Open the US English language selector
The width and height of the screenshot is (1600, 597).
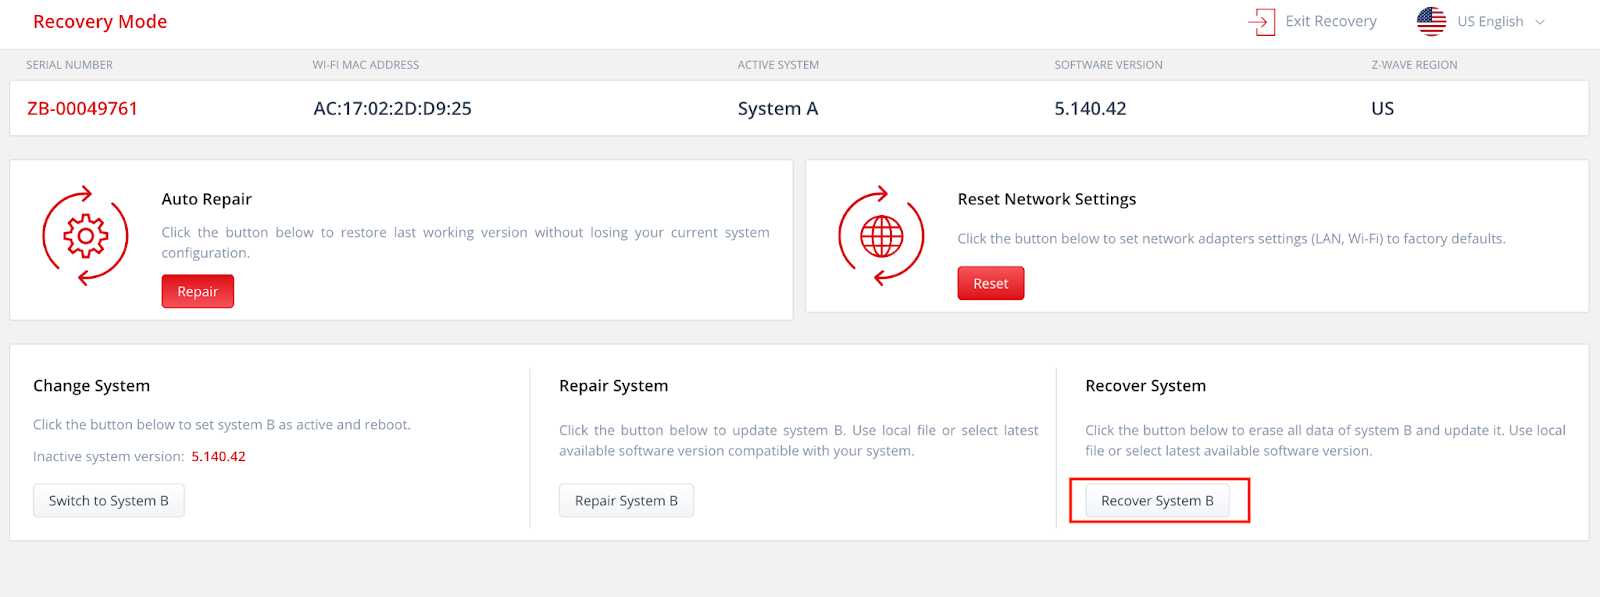(1482, 21)
